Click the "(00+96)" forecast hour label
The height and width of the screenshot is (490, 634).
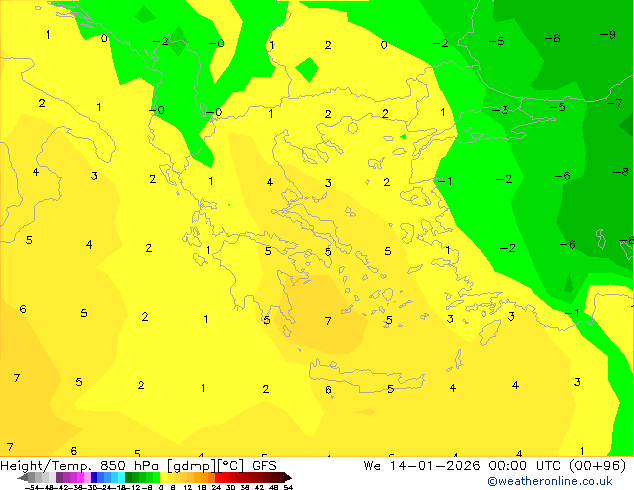598,466
